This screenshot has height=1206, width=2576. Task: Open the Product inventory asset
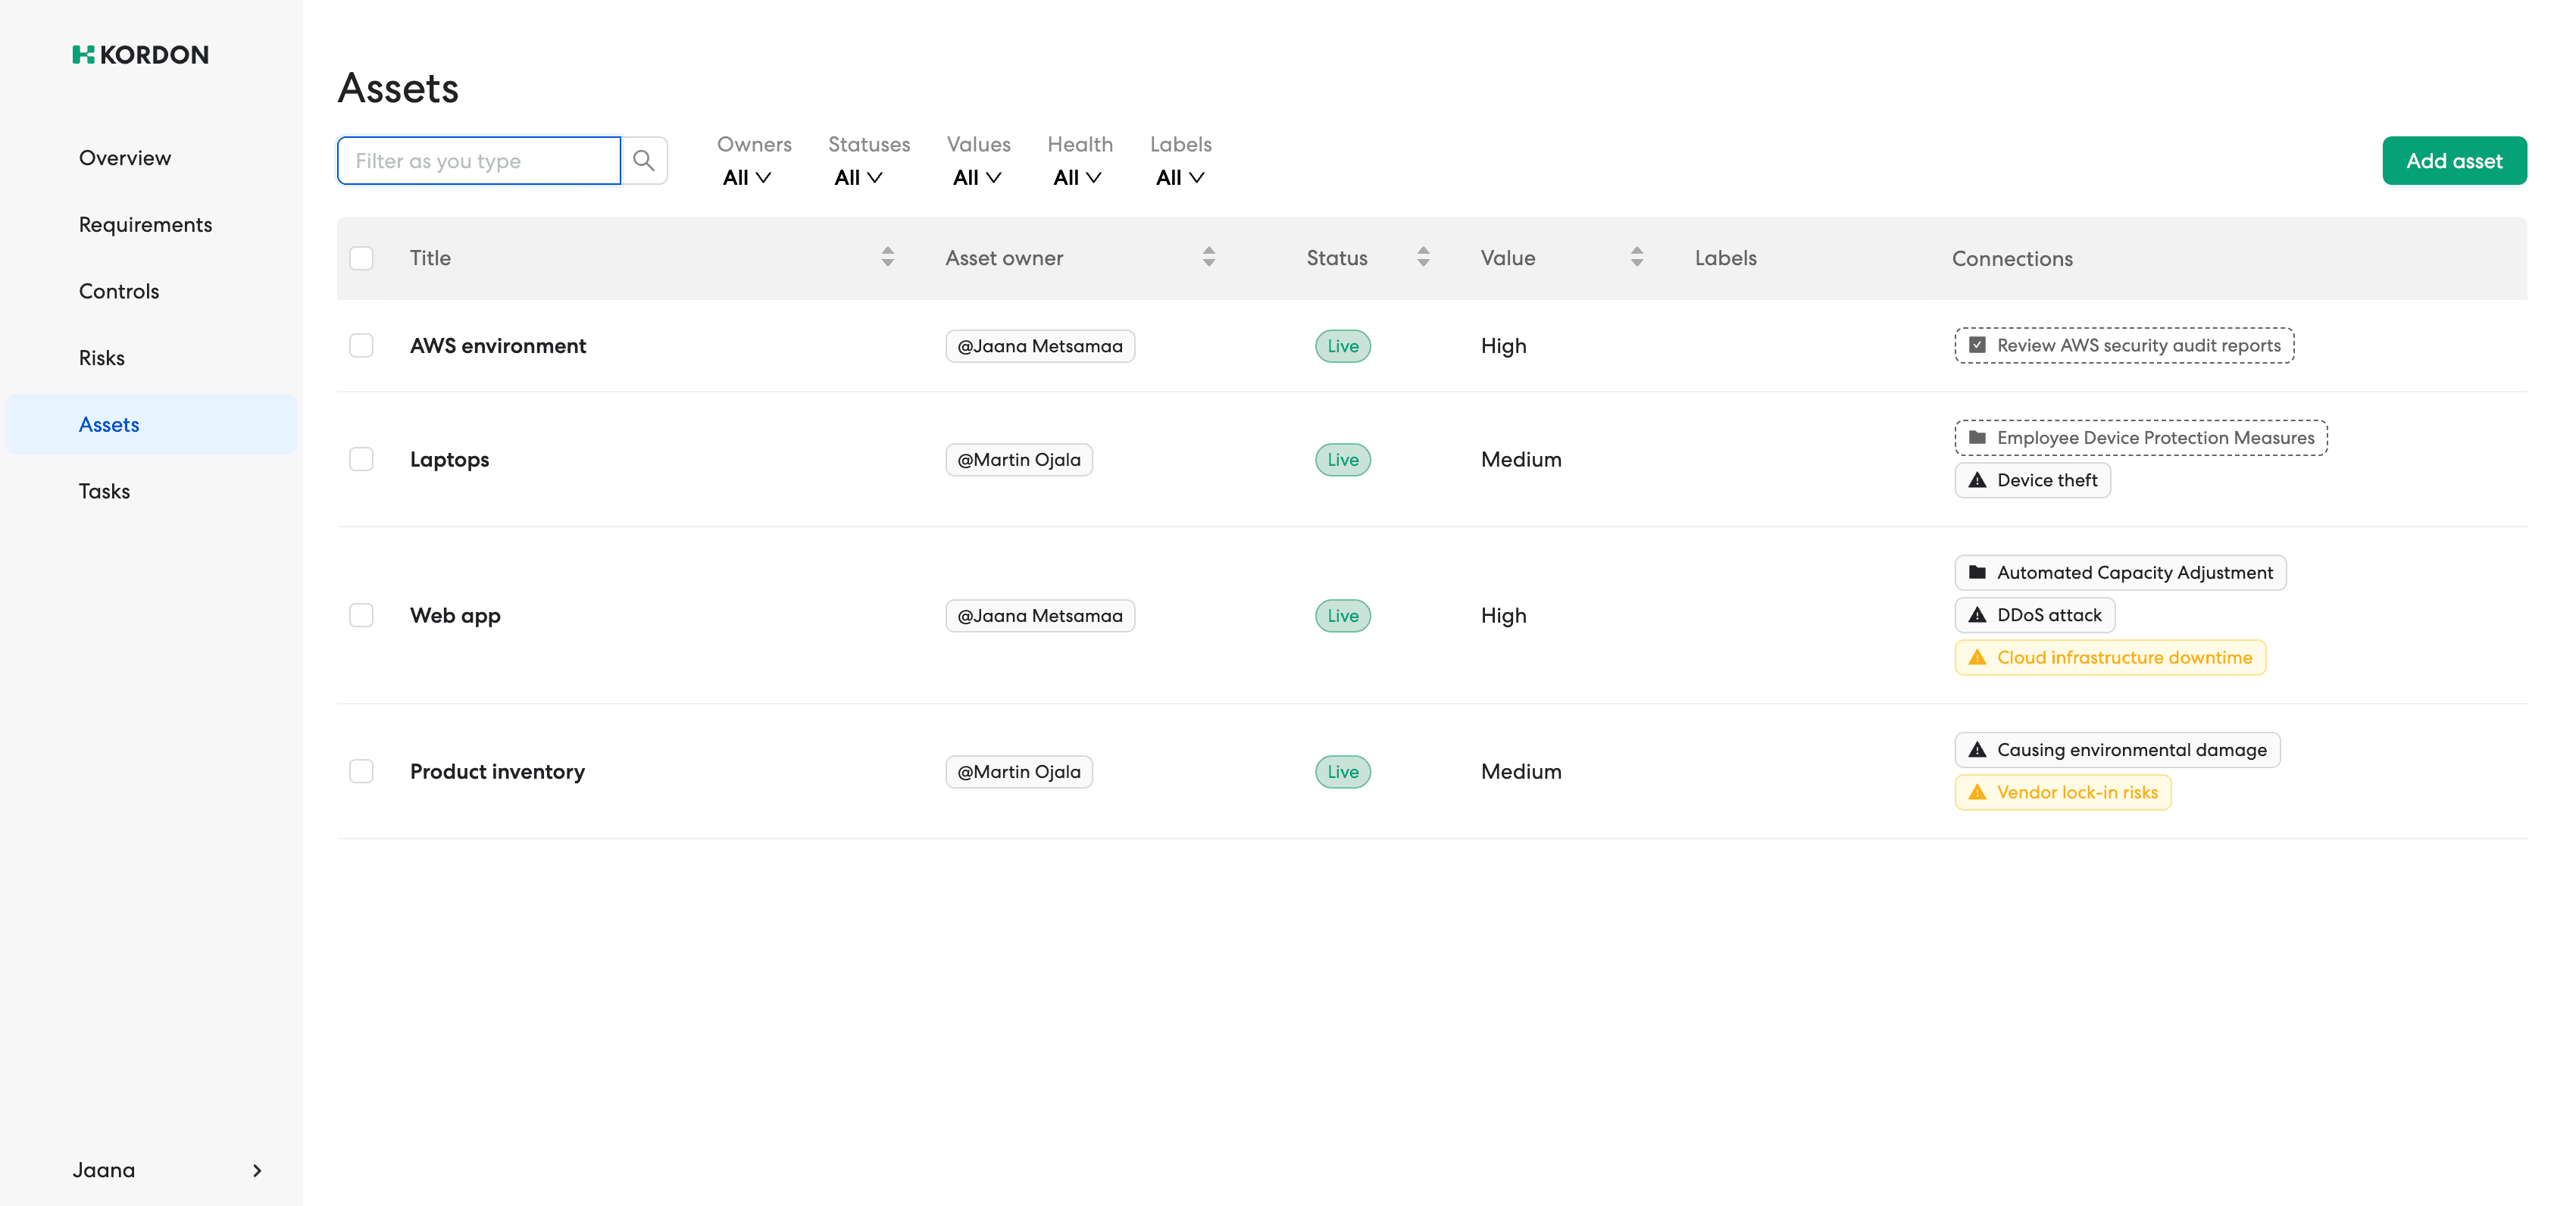tap(497, 771)
